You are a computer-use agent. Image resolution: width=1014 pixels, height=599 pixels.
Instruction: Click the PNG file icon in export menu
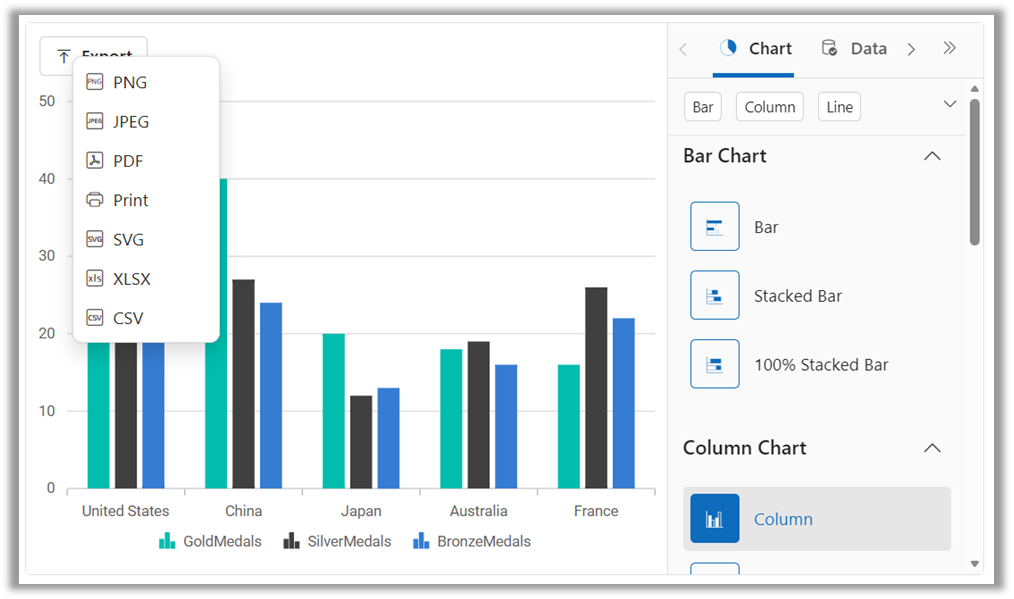tap(94, 82)
